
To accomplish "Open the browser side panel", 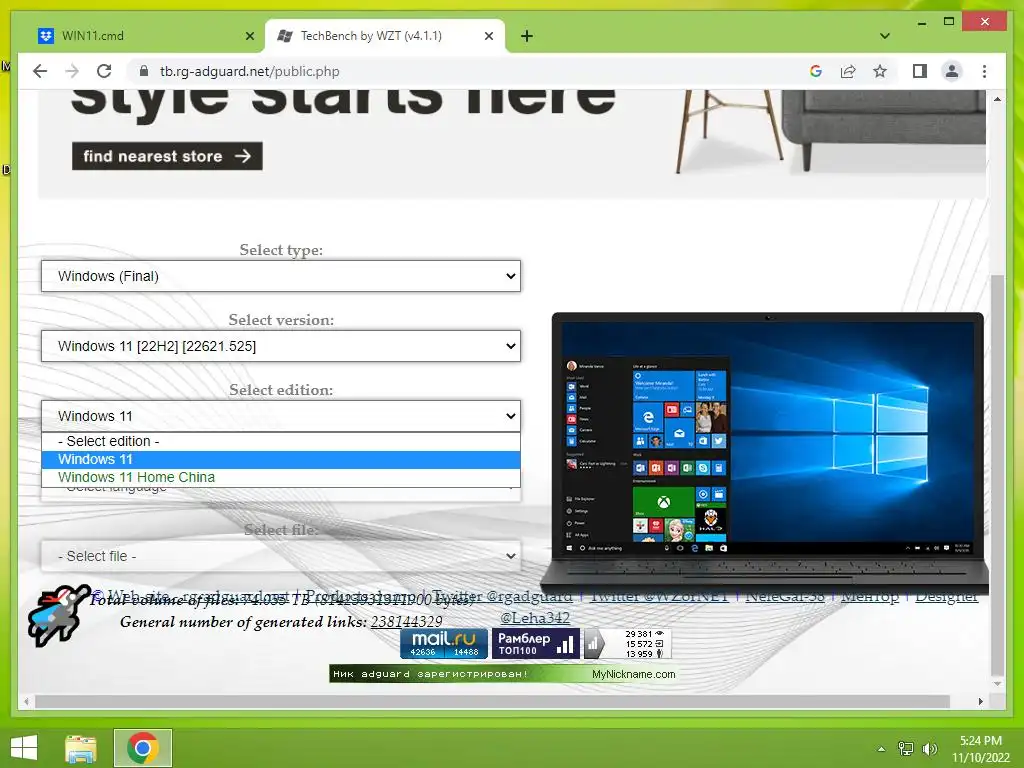I will pyautogui.click(x=920, y=71).
